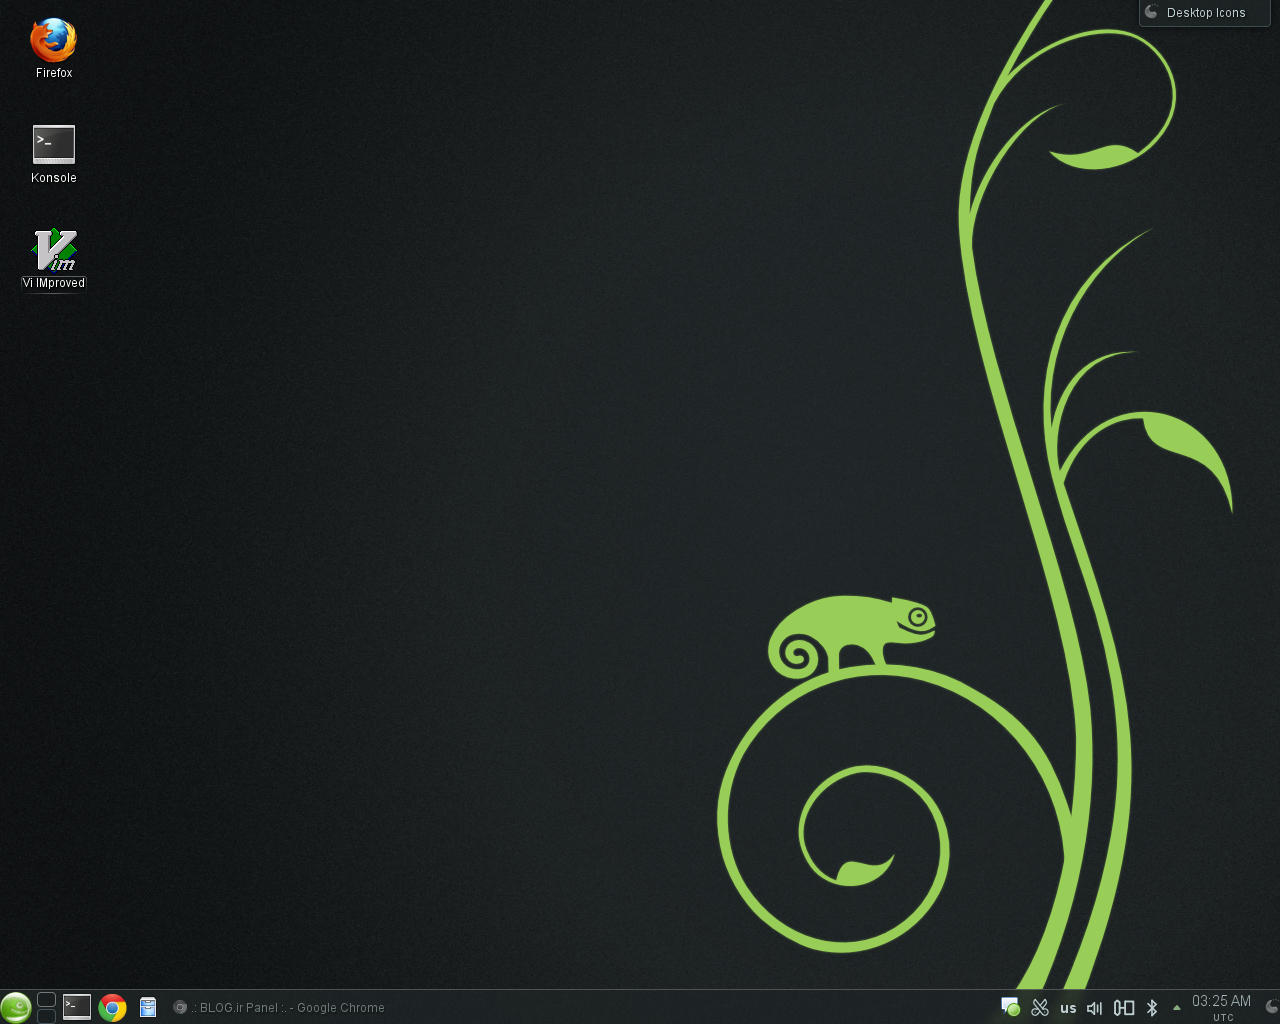Open the Desktop Icons toolbox button
The width and height of the screenshot is (1280, 1024).
(x=1204, y=13)
